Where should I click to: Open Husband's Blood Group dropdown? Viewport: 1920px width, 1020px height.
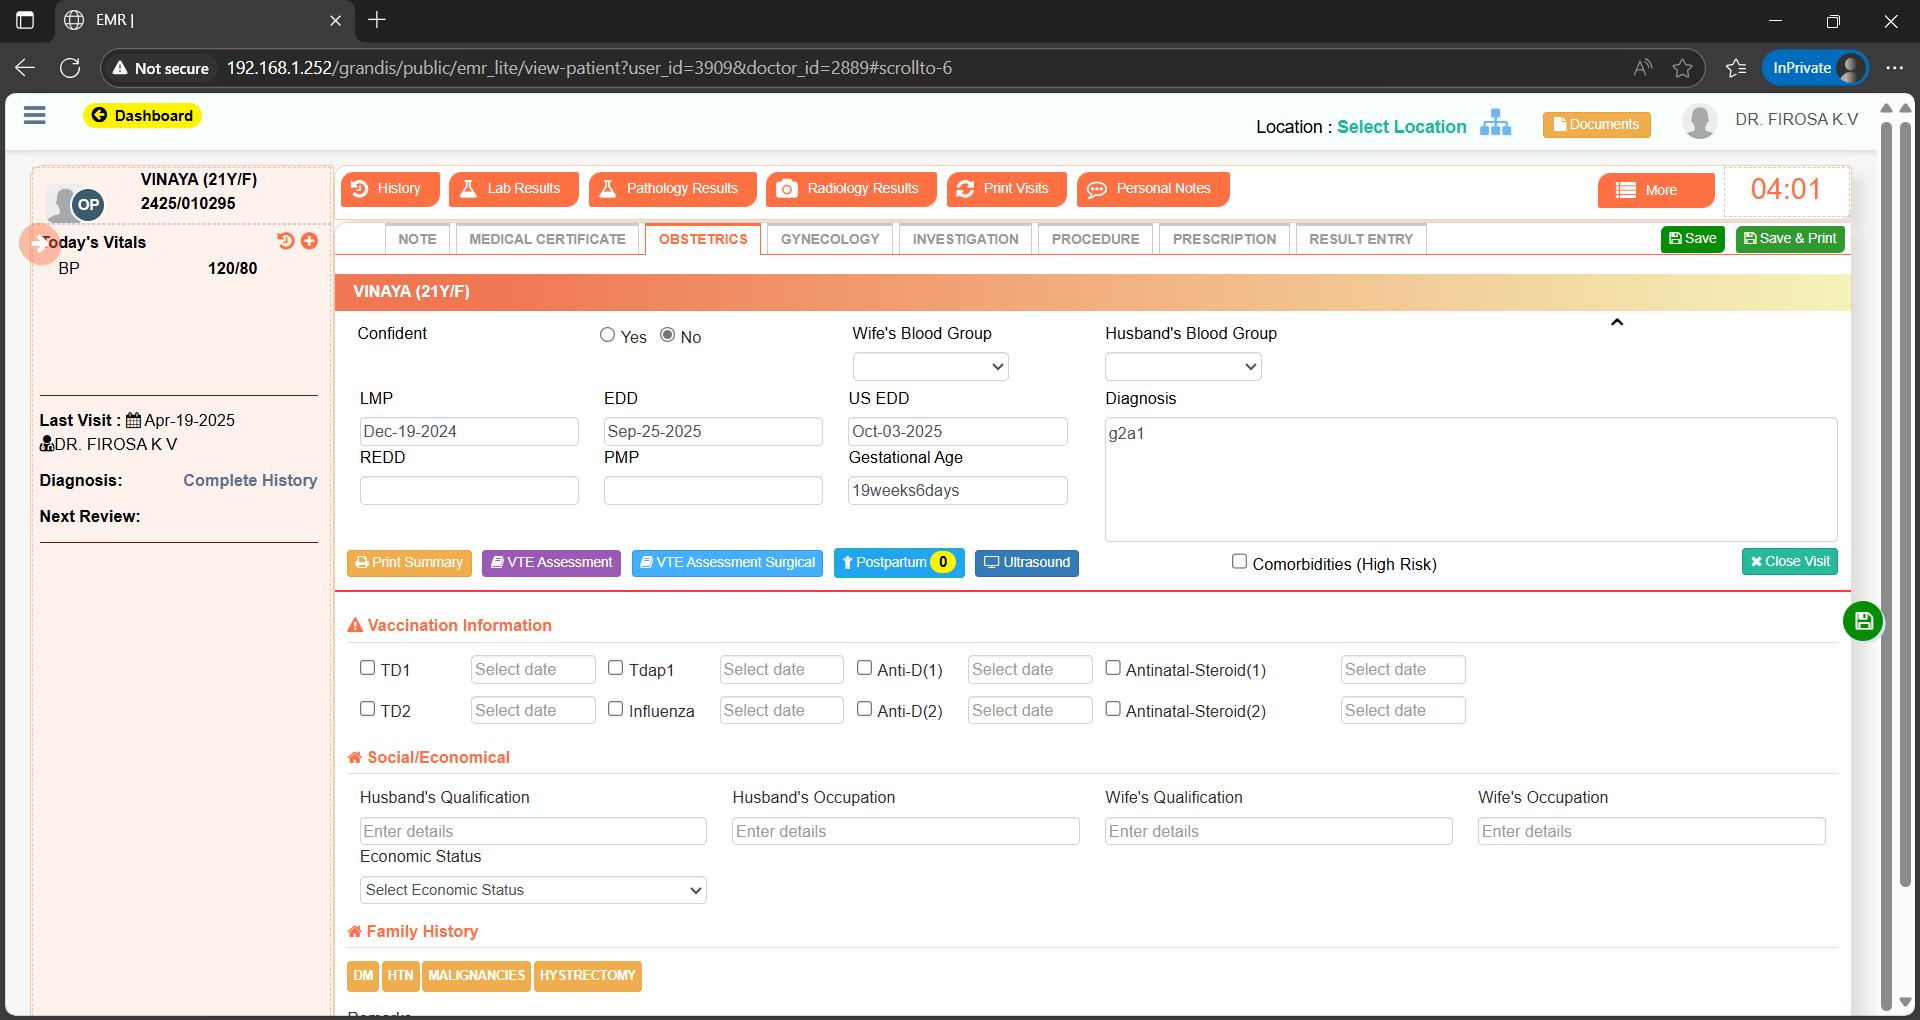(x=1182, y=367)
